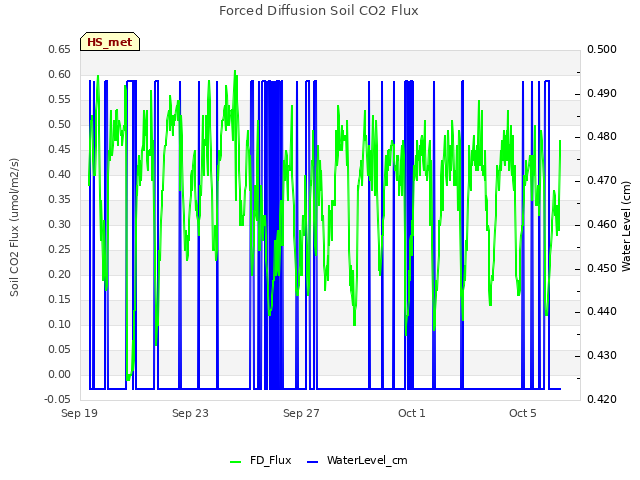Click the HS_met label tag
Viewport: 640px width, 480px height.
pos(110,42)
